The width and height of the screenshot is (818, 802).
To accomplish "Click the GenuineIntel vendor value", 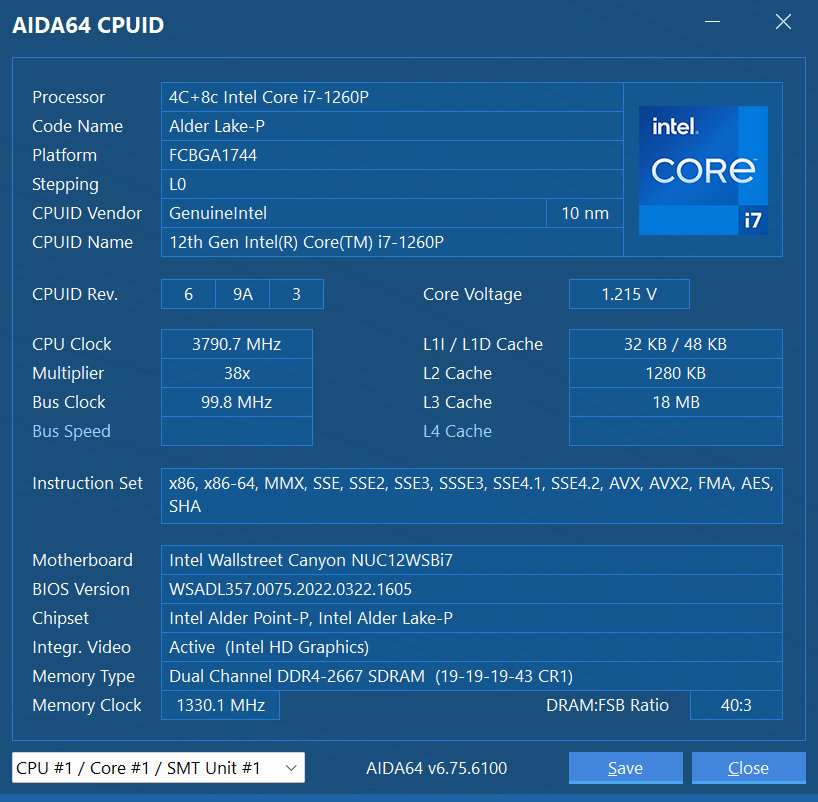I will click(x=354, y=213).
